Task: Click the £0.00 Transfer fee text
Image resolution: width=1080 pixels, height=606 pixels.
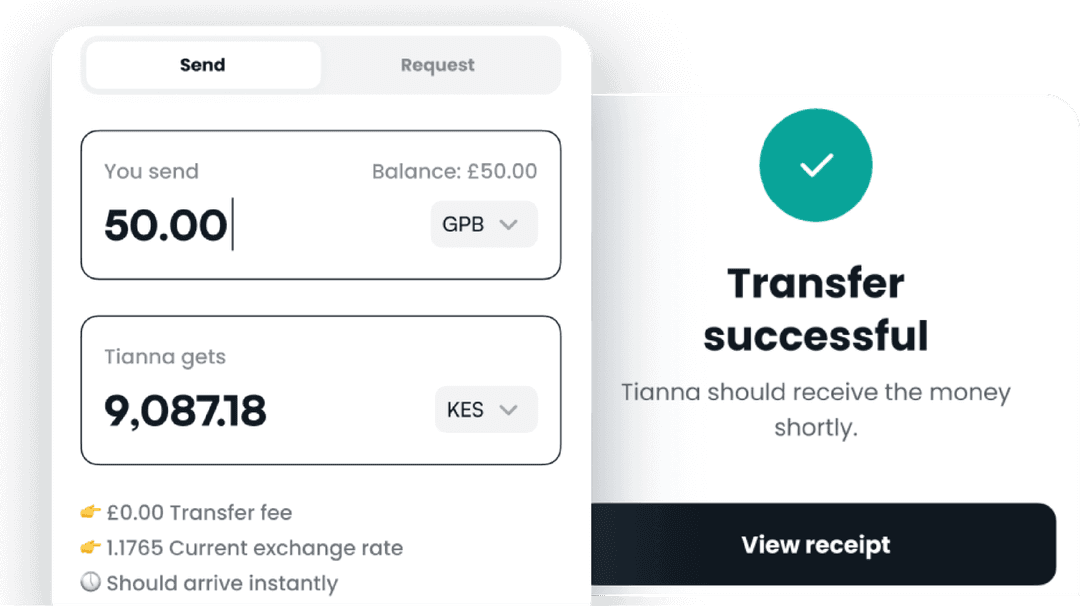Action: (x=199, y=513)
